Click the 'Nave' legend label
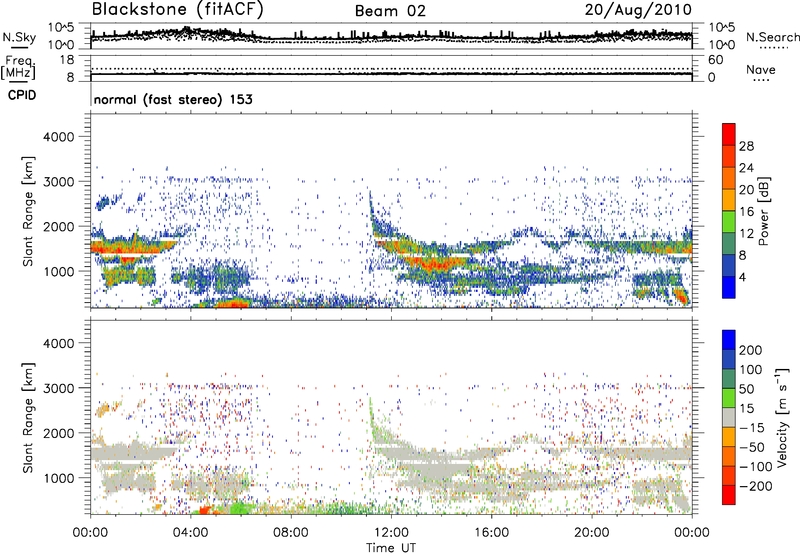The width and height of the screenshot is (800, 554). pos(760,69)
